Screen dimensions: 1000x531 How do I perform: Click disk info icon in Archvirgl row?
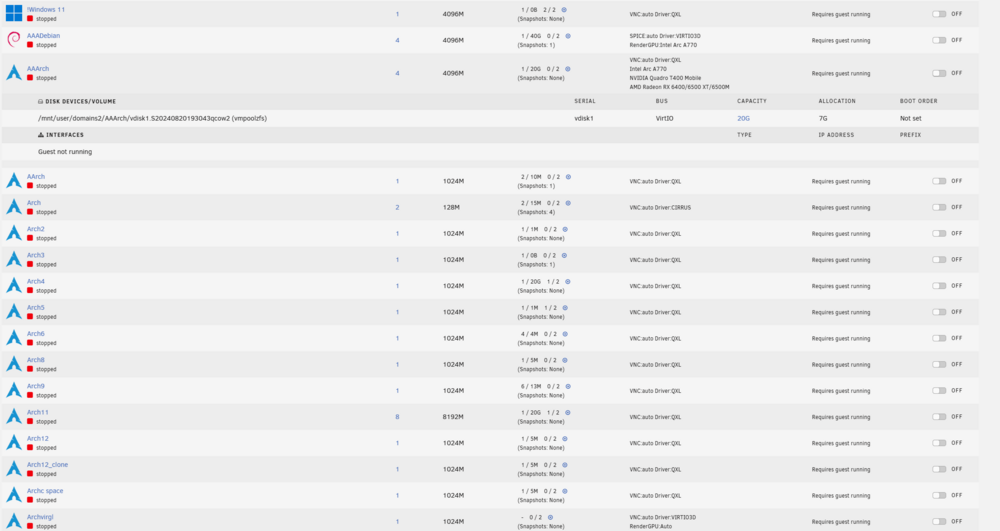550,518
